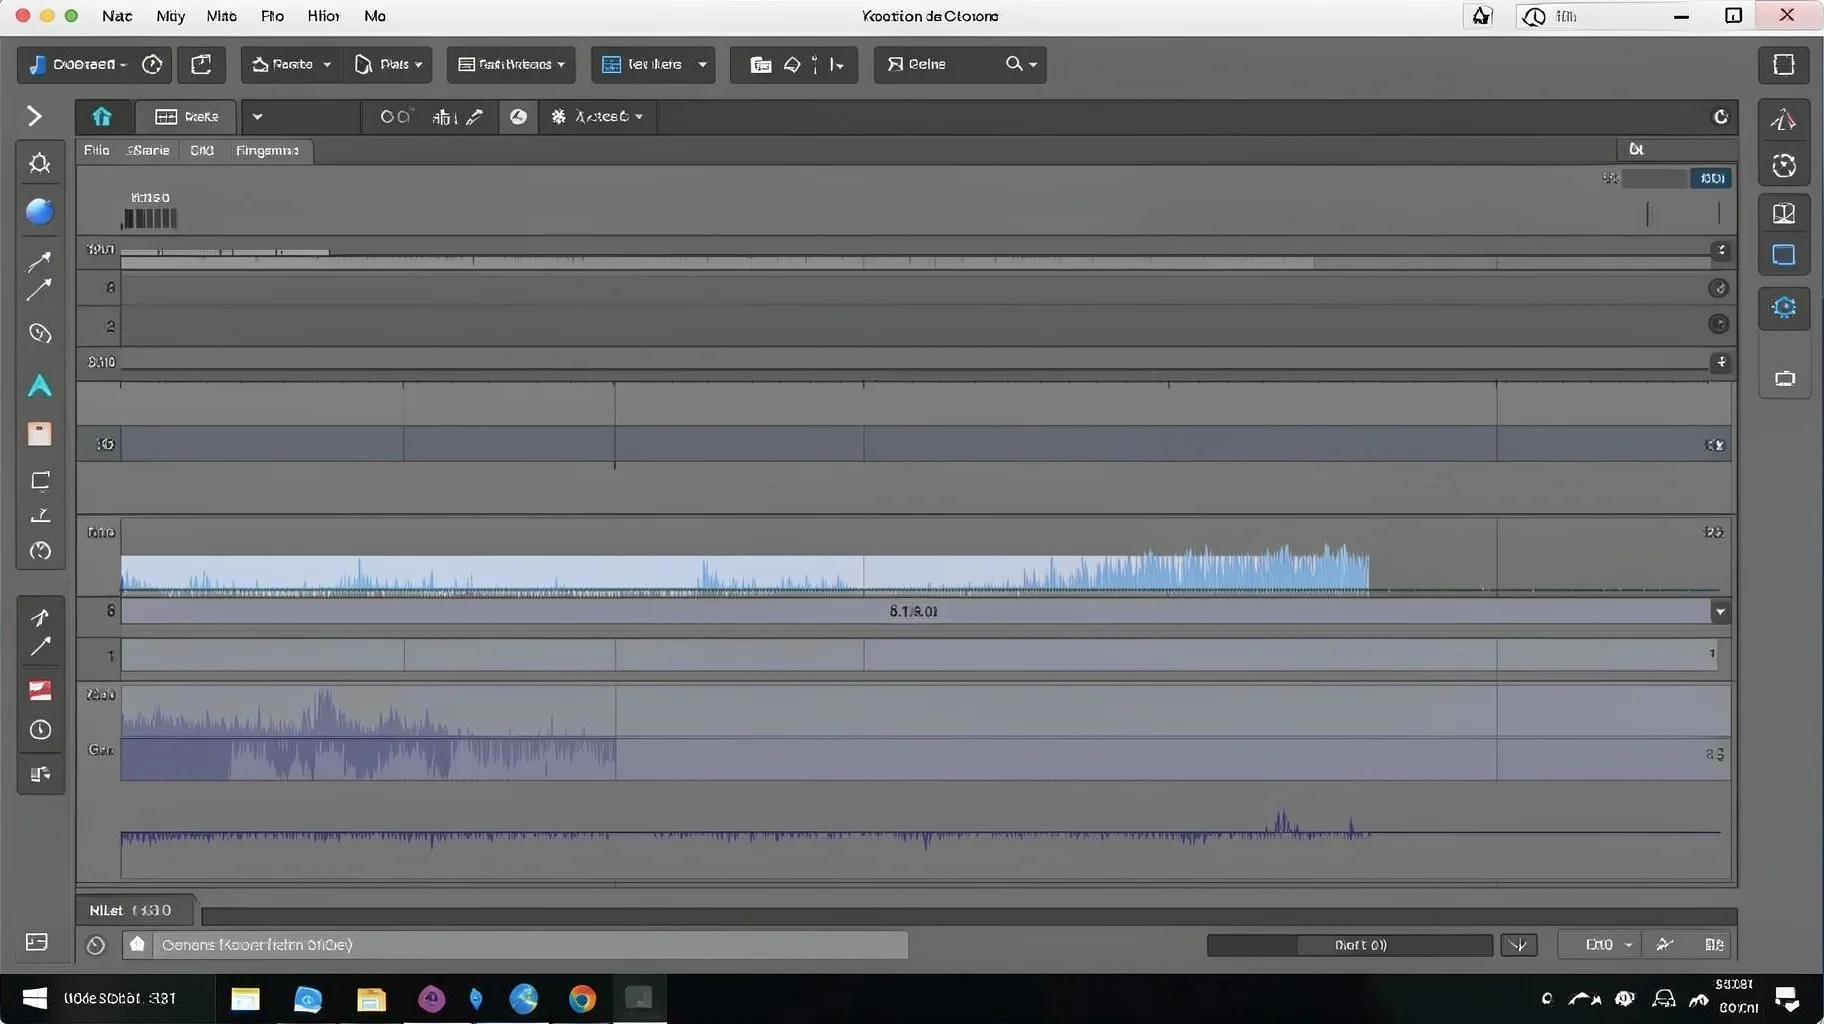Screen dimensions: 1824x1024
Task: Open the Fio menu in the menu bar
Action: pos(272,16)
